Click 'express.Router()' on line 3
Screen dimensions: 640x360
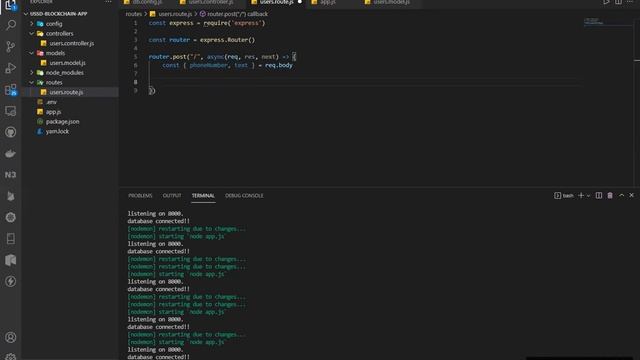point(227,40)
